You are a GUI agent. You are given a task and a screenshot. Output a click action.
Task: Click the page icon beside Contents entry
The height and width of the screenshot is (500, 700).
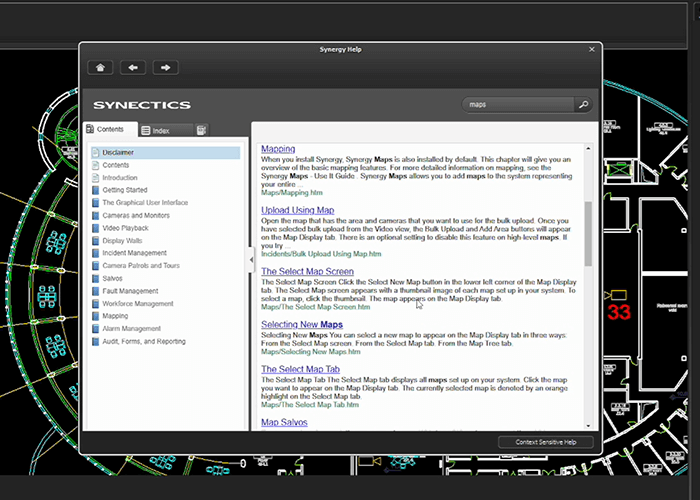(x=95, y=165)
